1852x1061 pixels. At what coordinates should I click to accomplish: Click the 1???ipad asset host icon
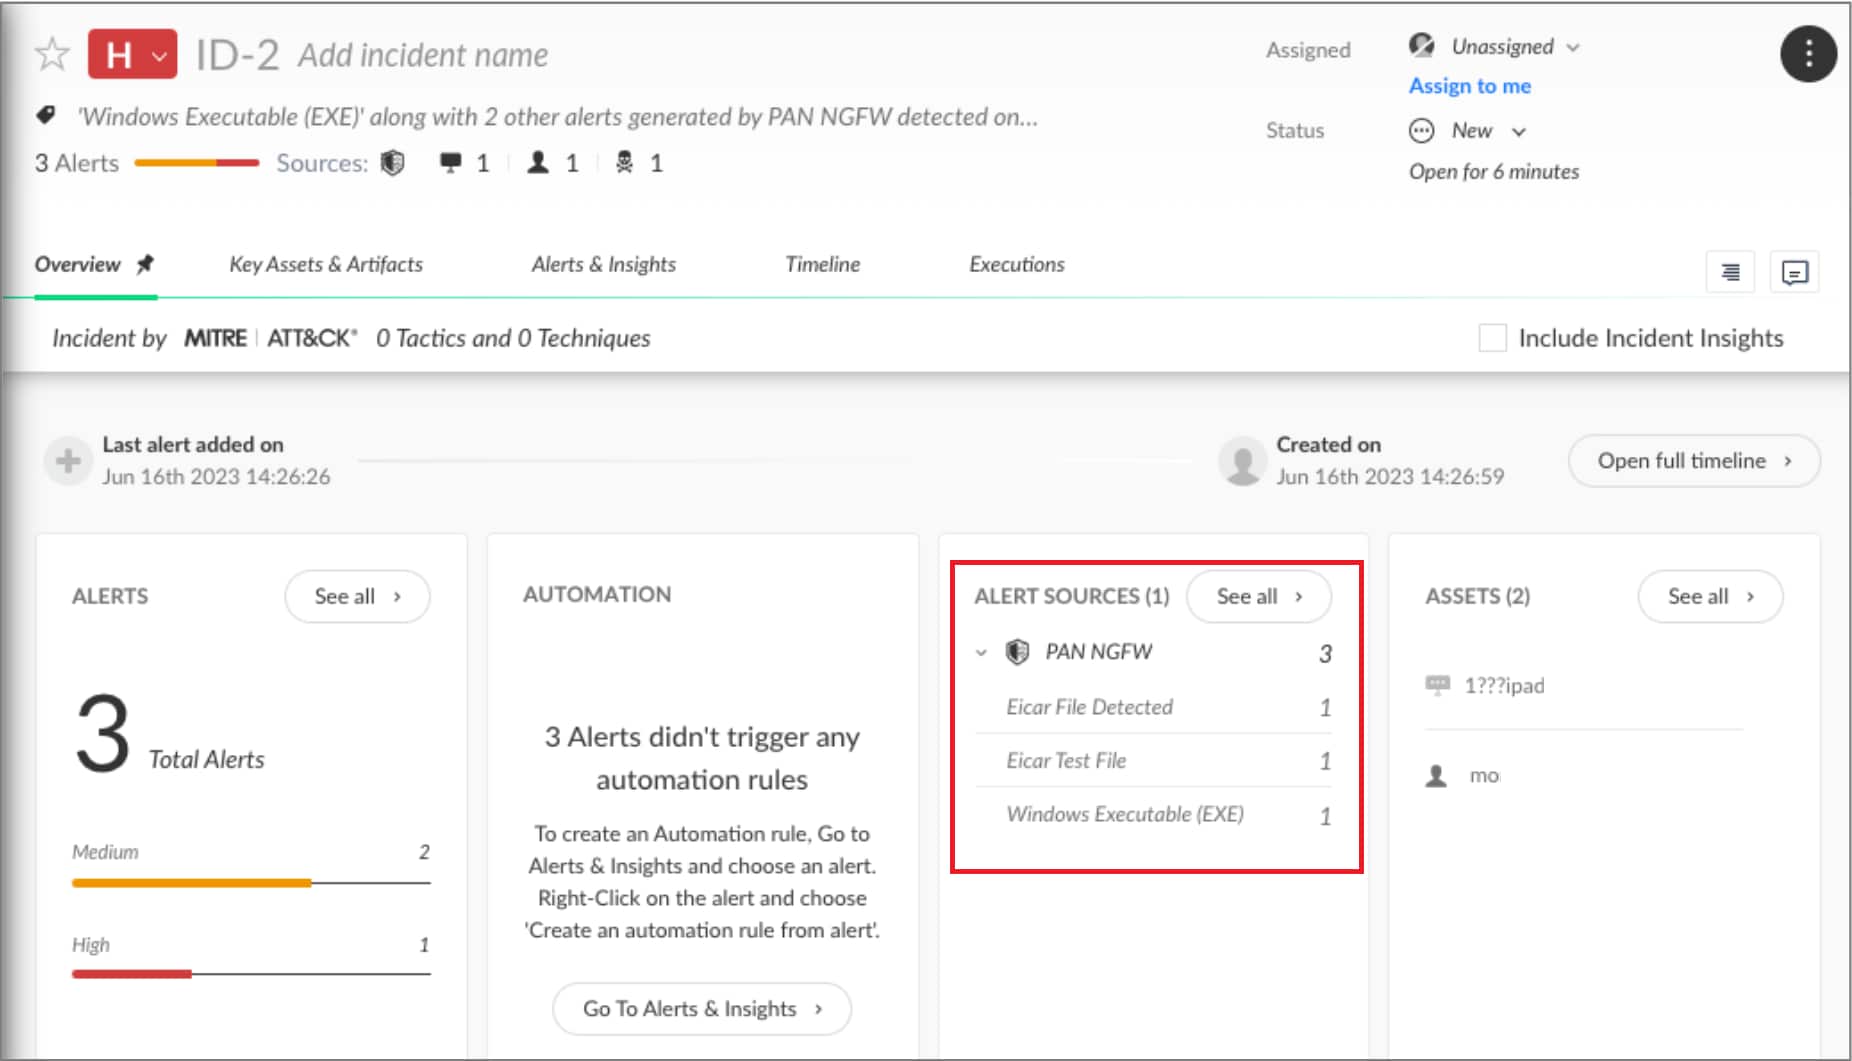pyautogui.click(x=1437, y=685)
